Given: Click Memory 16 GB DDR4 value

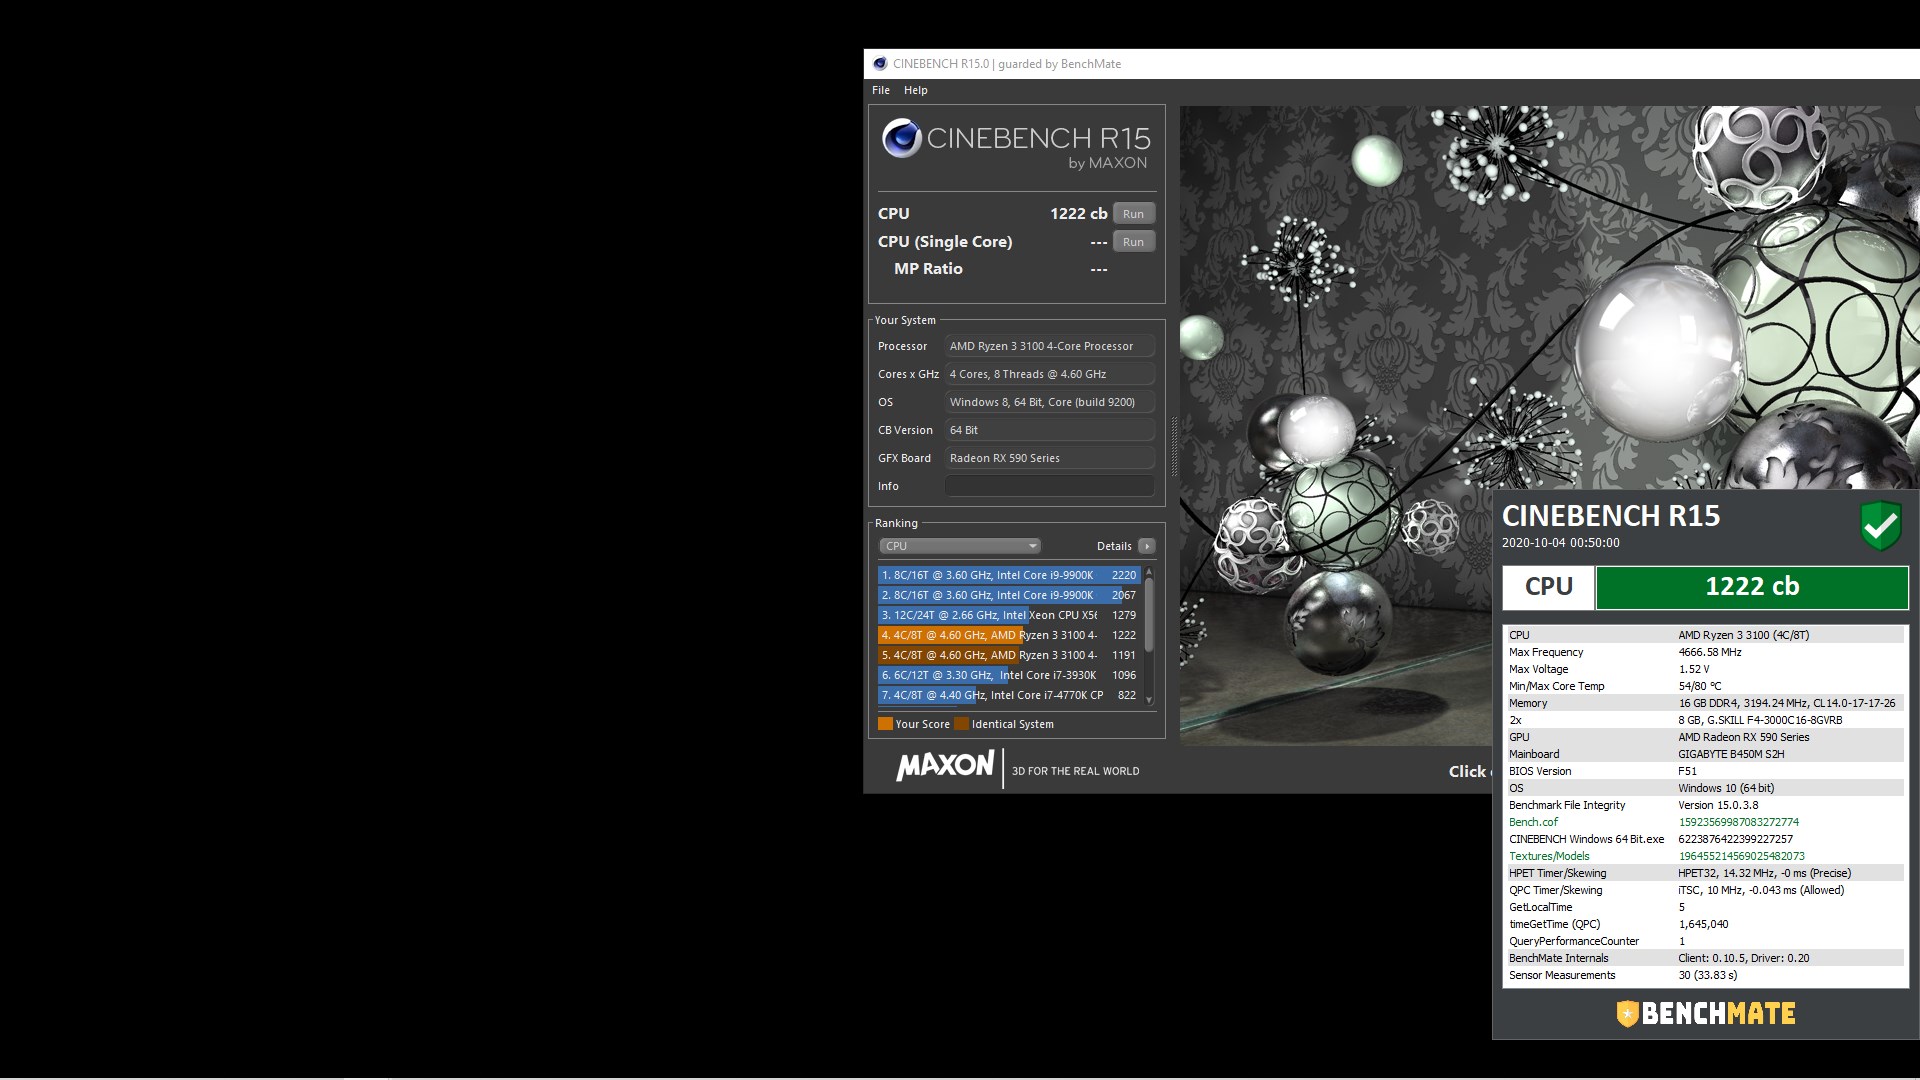Looking at the screenshot, I should (x=1787, y=703).
